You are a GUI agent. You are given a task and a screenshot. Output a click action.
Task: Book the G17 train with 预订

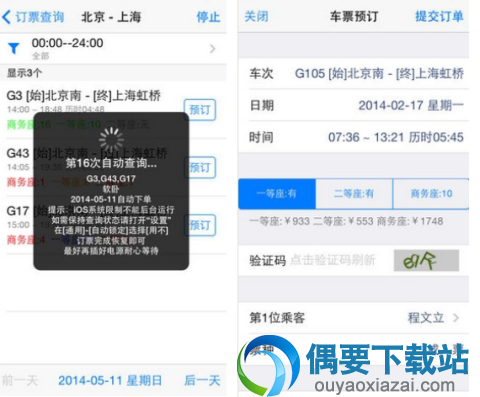pos(200,225)
